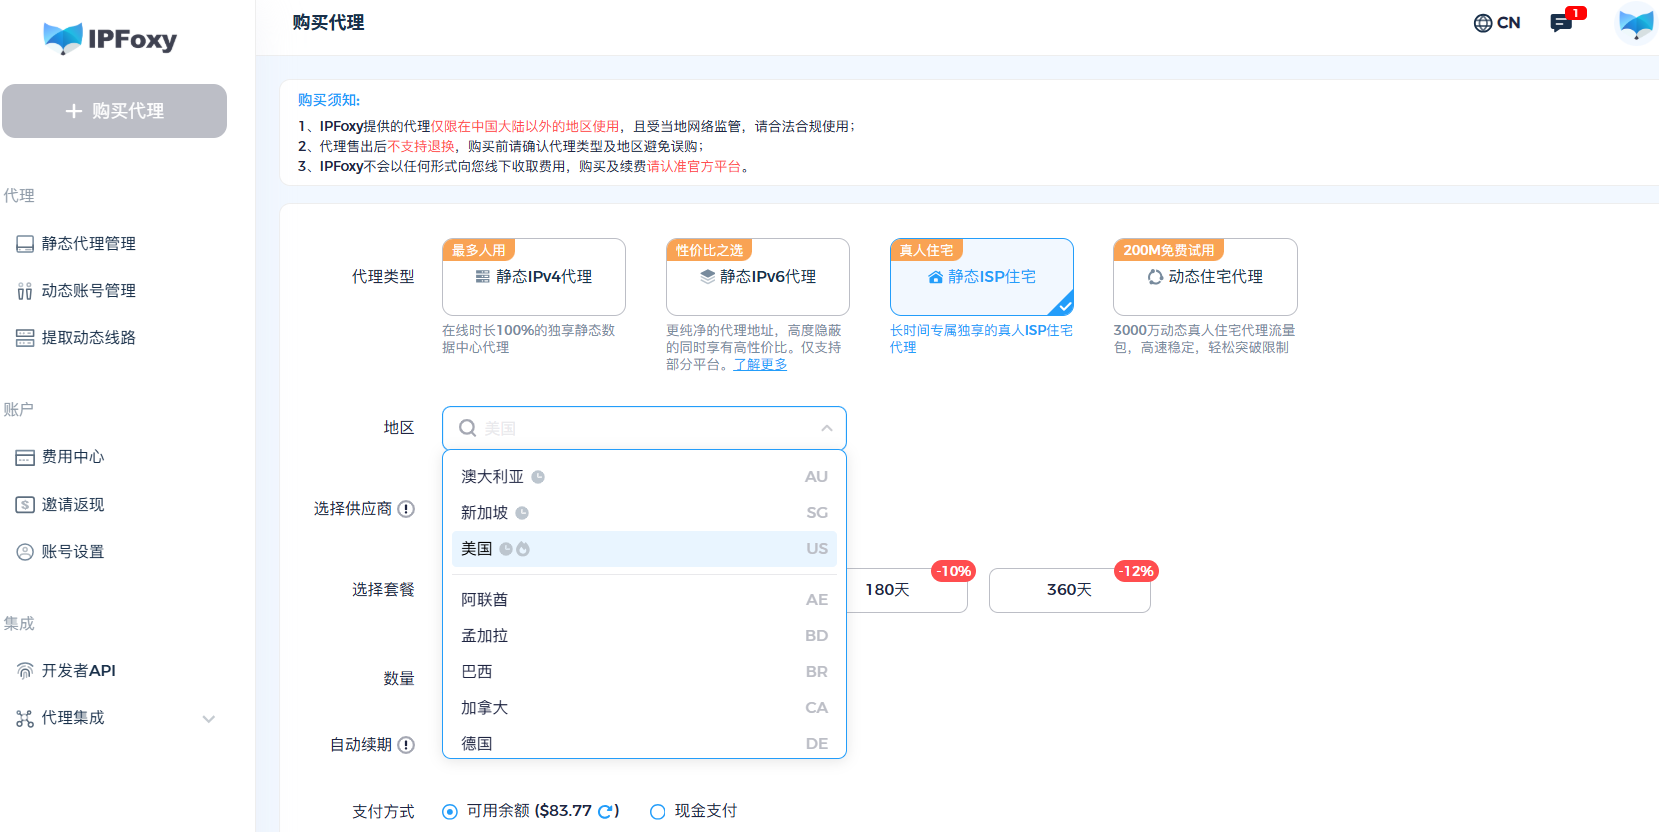The height and width of the screenshot is (832, 1659).
Task: Click the clock icon beside 澳大利亚
Action: pyautogui.click(x=538, y=477)
